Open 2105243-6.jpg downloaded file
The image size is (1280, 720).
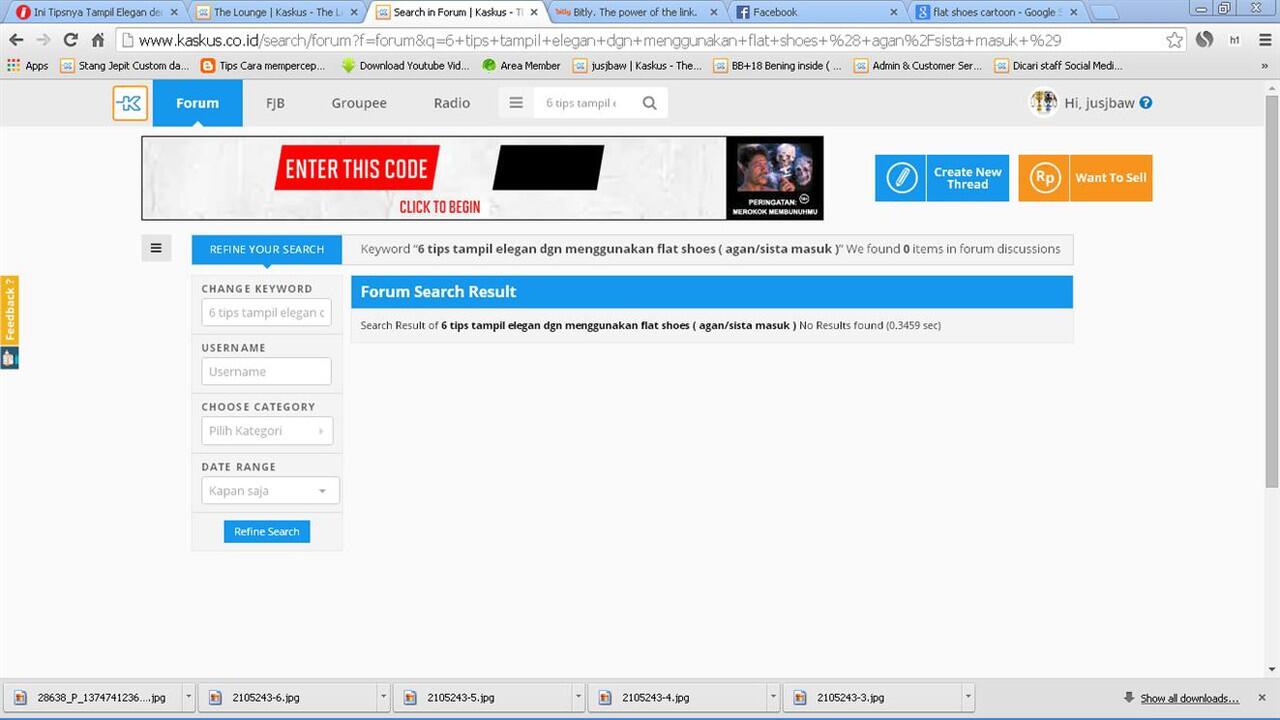click(x=286, y=697)
